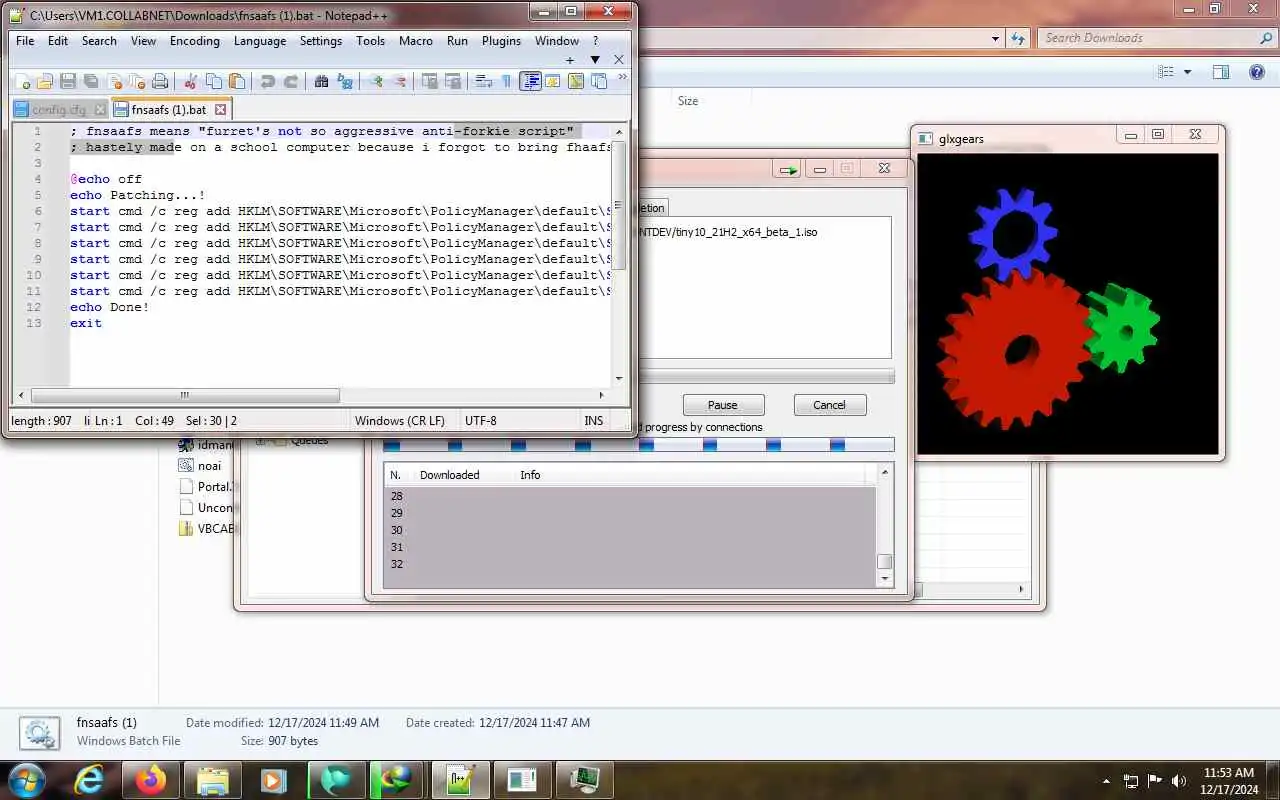Click the Zoom In toolbar icon
This screenshot has width=1280, height=800.
tap(375, 82)
